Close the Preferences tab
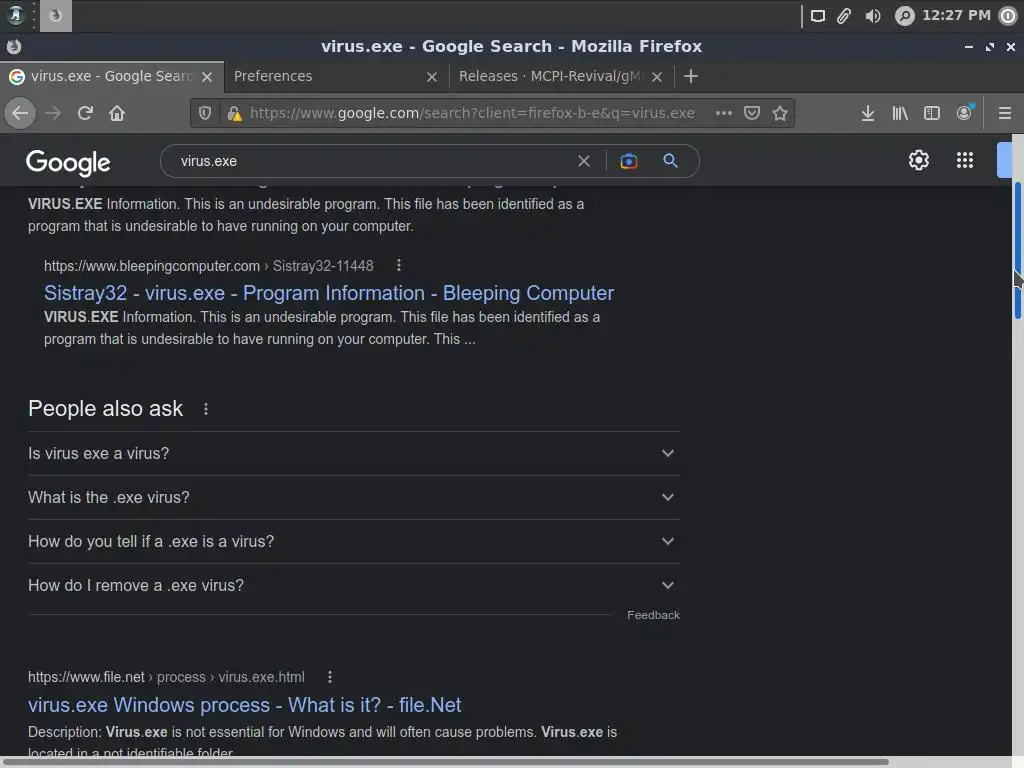The width and height of the screenshot is (1024, 768). point(432,77)
